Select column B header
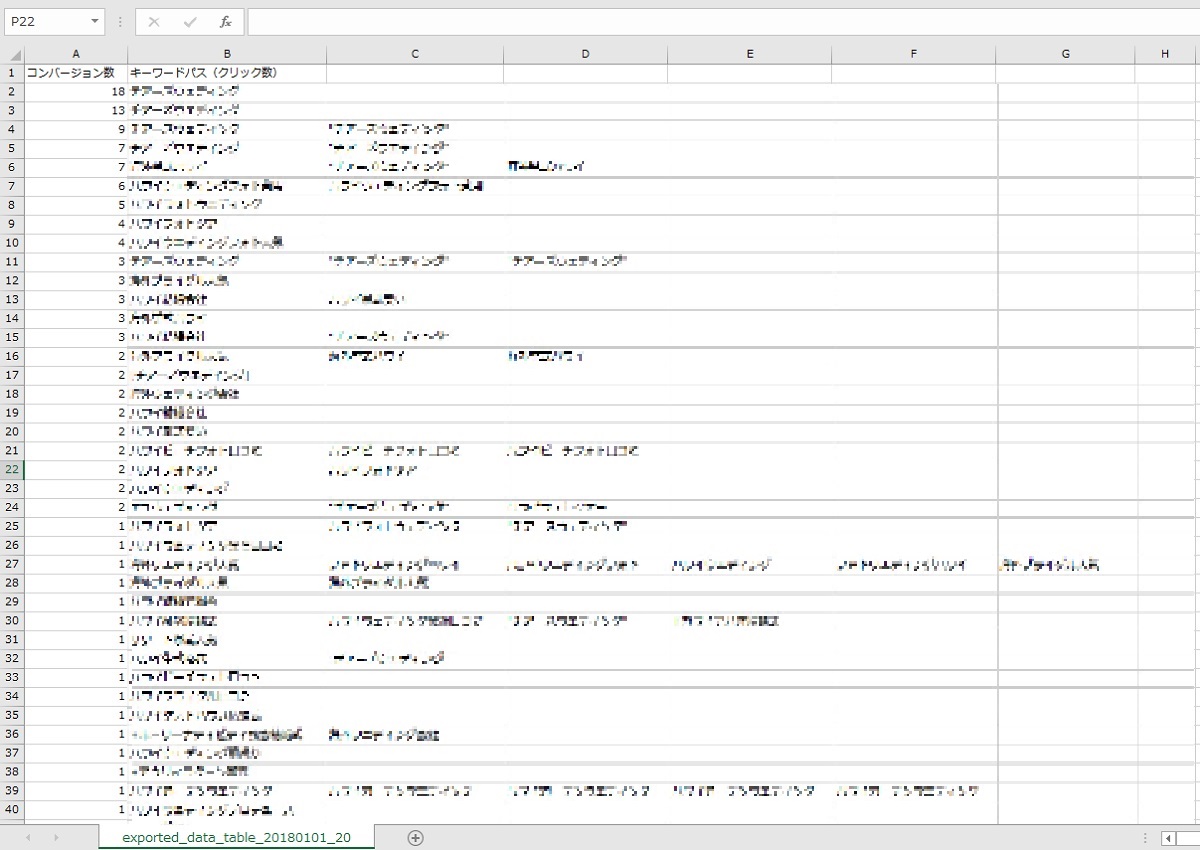1200x850 pixels. click(227, 54)
